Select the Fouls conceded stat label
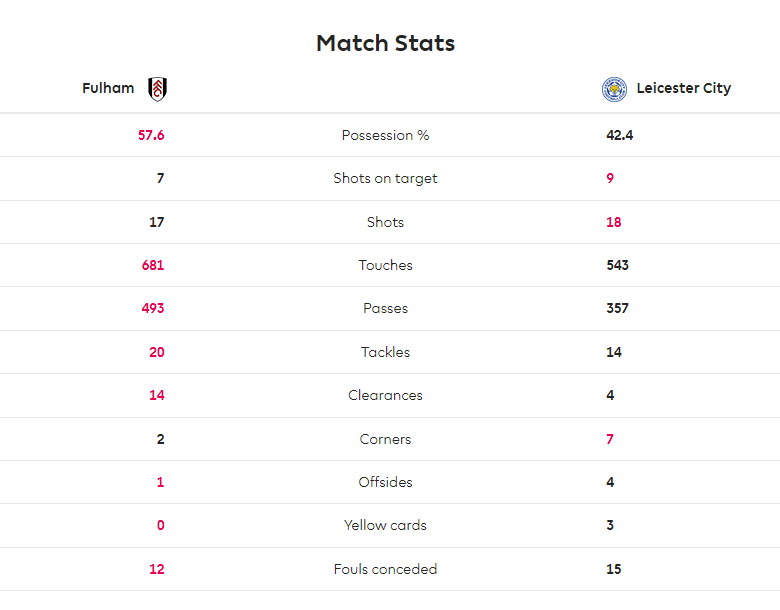The height and width of the screenshot is (610, 780). 386,569
